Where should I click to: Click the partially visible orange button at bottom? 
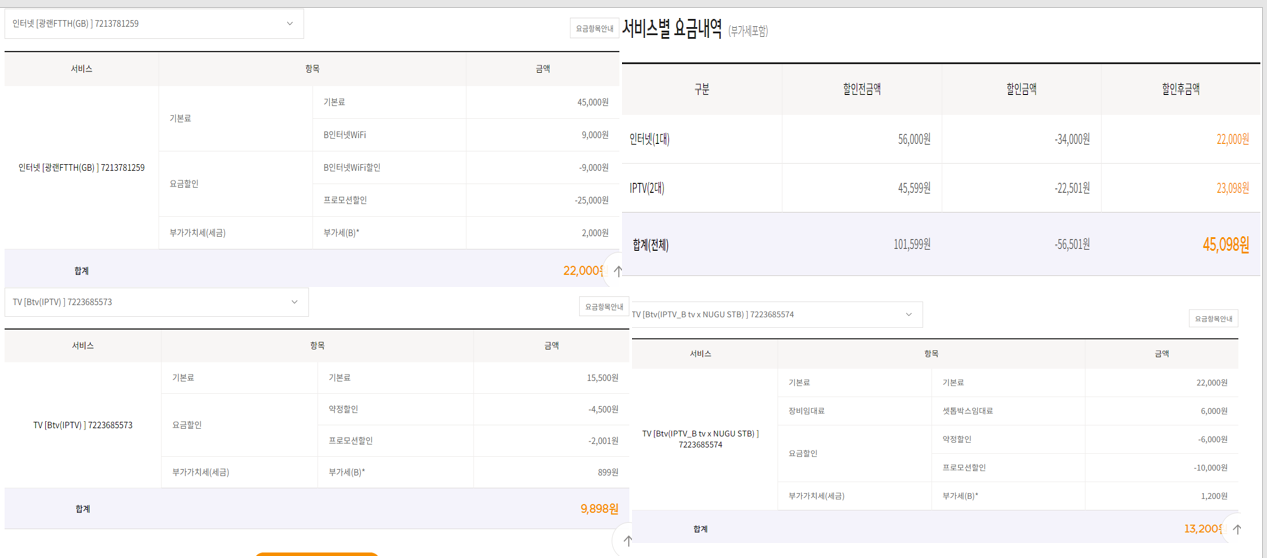click(316, 554)
